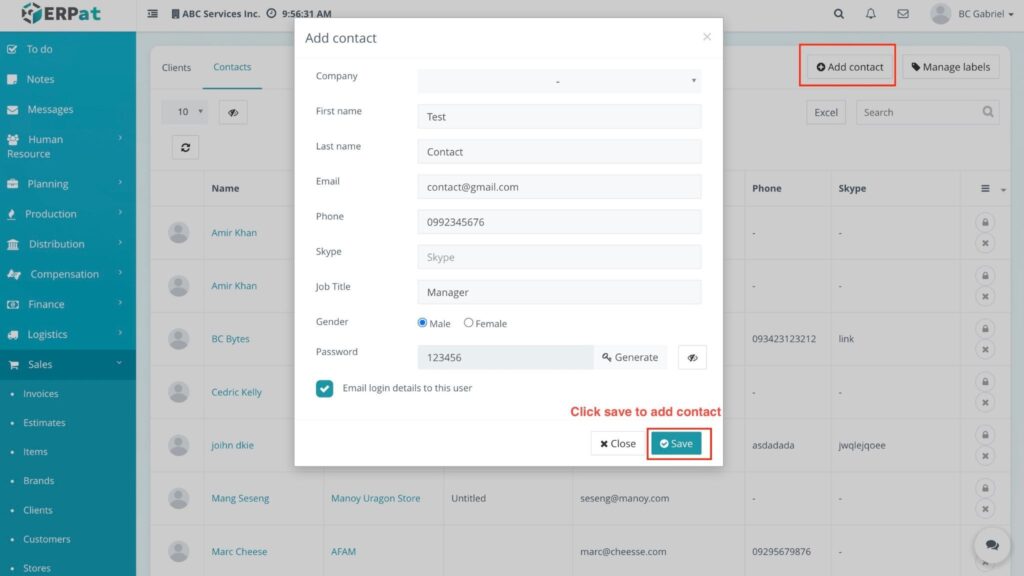1024x576 pixels.
Task: Open the top bar search icon
Action: tap(839, 13)
